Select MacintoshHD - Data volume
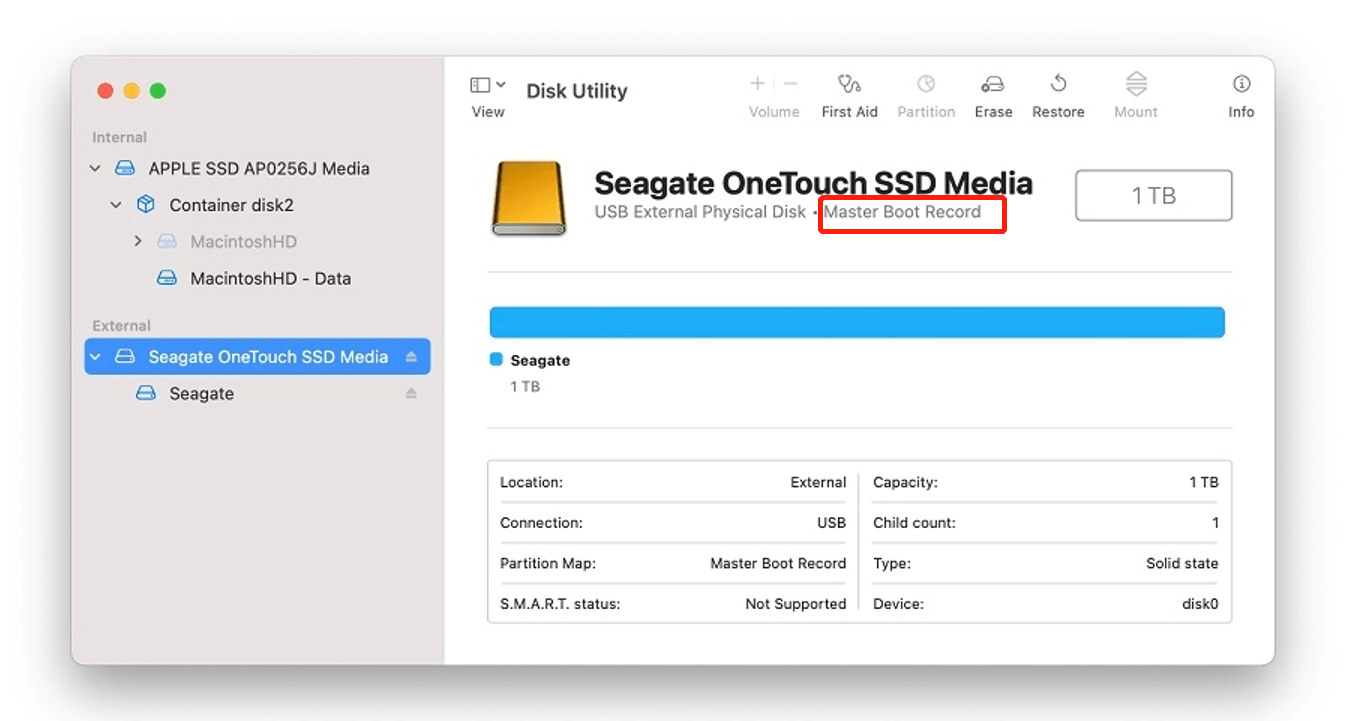 click(270, 279)
